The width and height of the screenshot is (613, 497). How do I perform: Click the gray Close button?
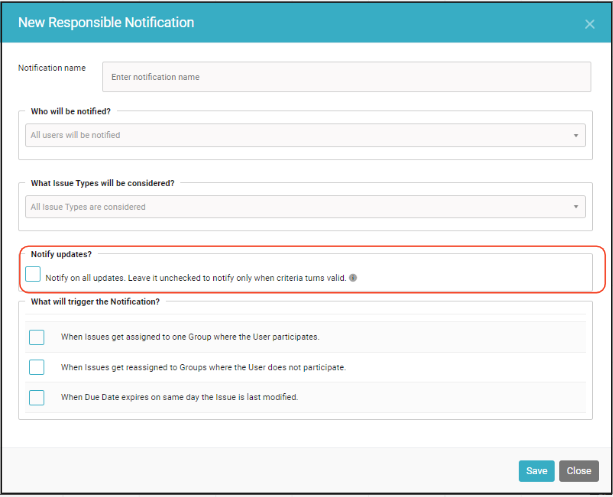point(579,471)
